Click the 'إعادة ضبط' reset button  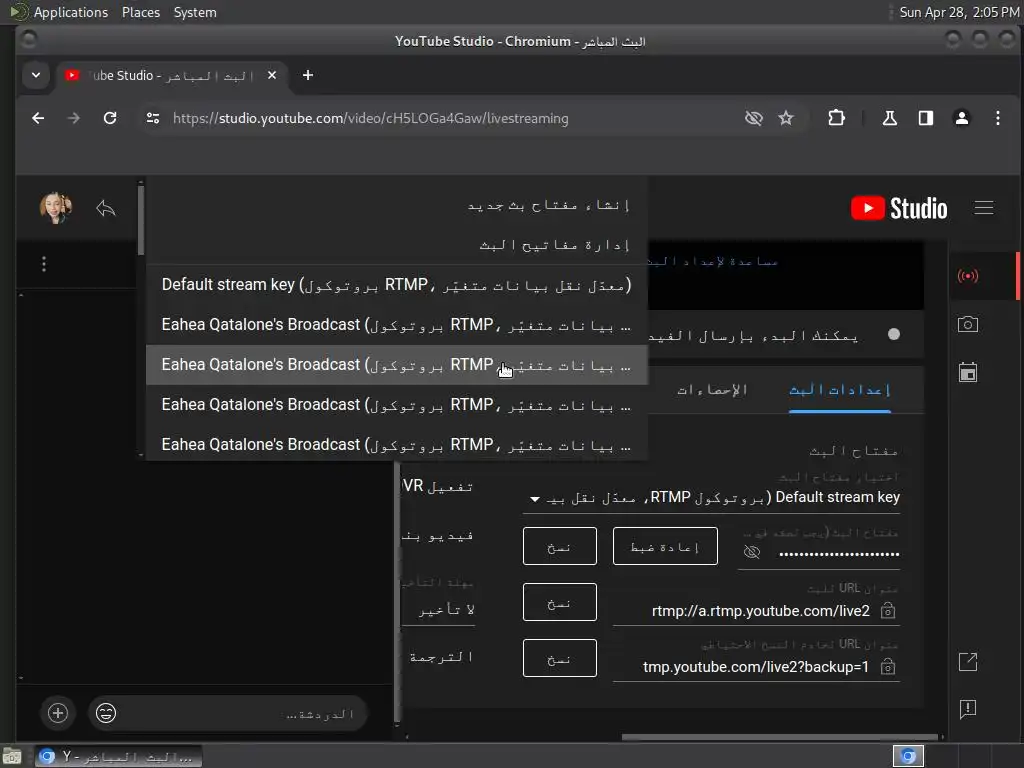tap(665, 546)
